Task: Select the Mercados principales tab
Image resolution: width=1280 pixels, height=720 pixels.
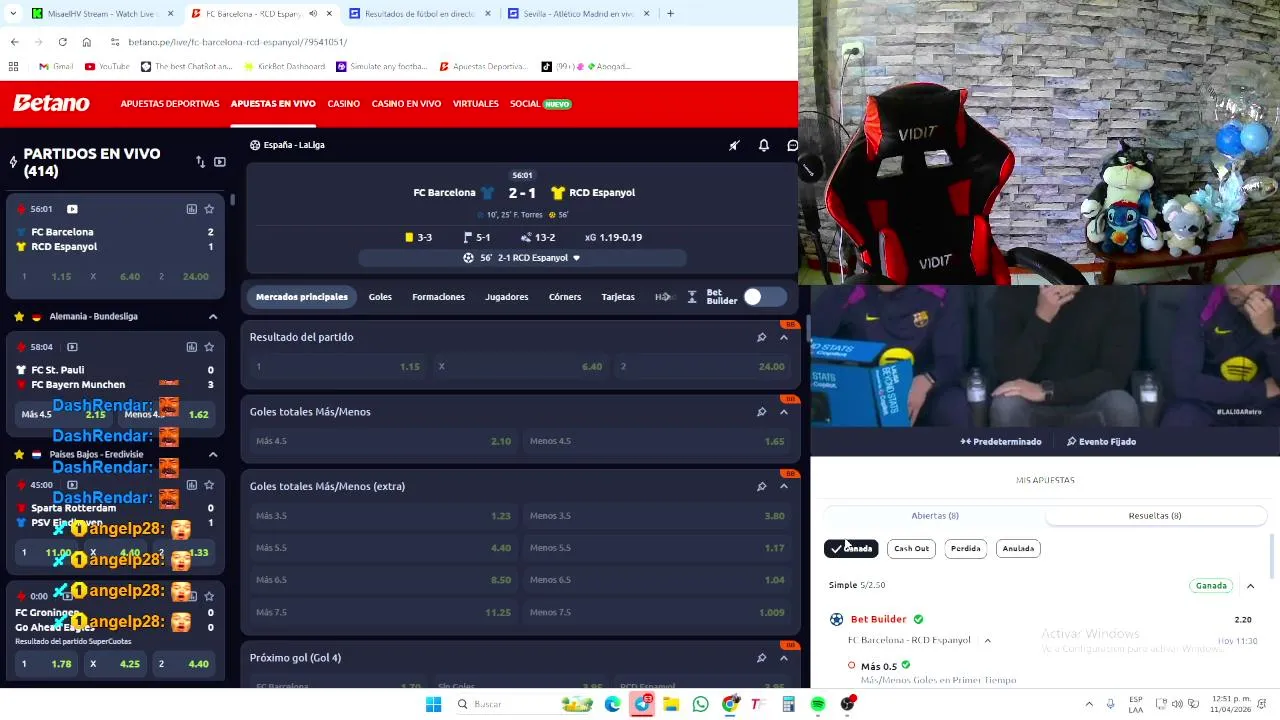Action: tap(302, 297)
